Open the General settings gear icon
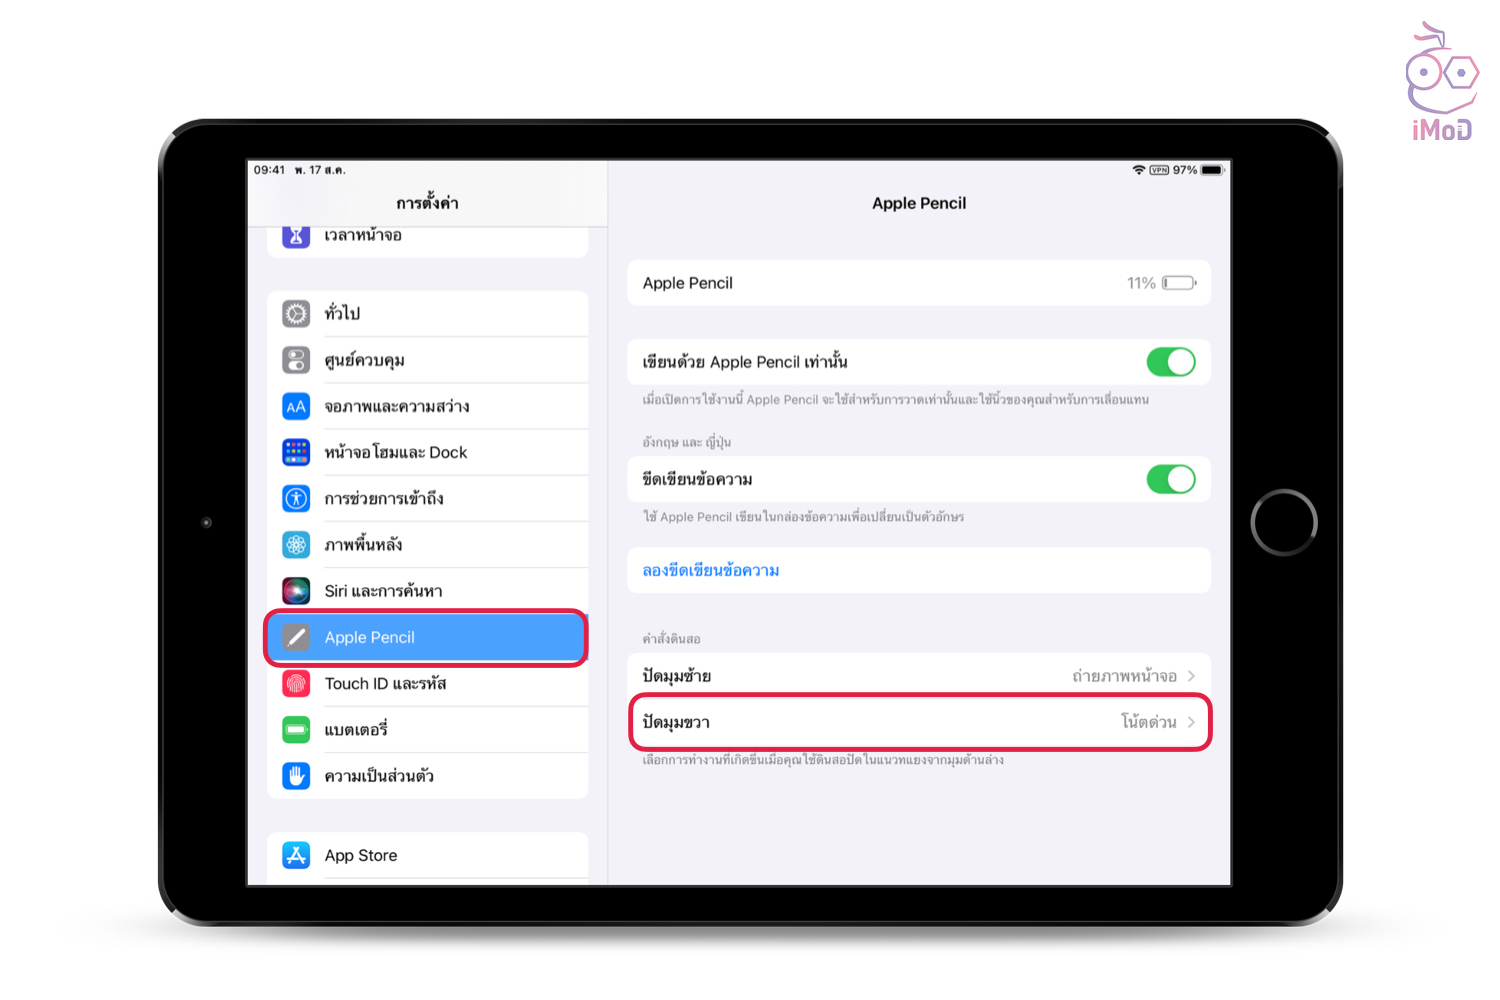Image resolution: width=1500 pixels, height=1000 pixels. coord(296,314)
